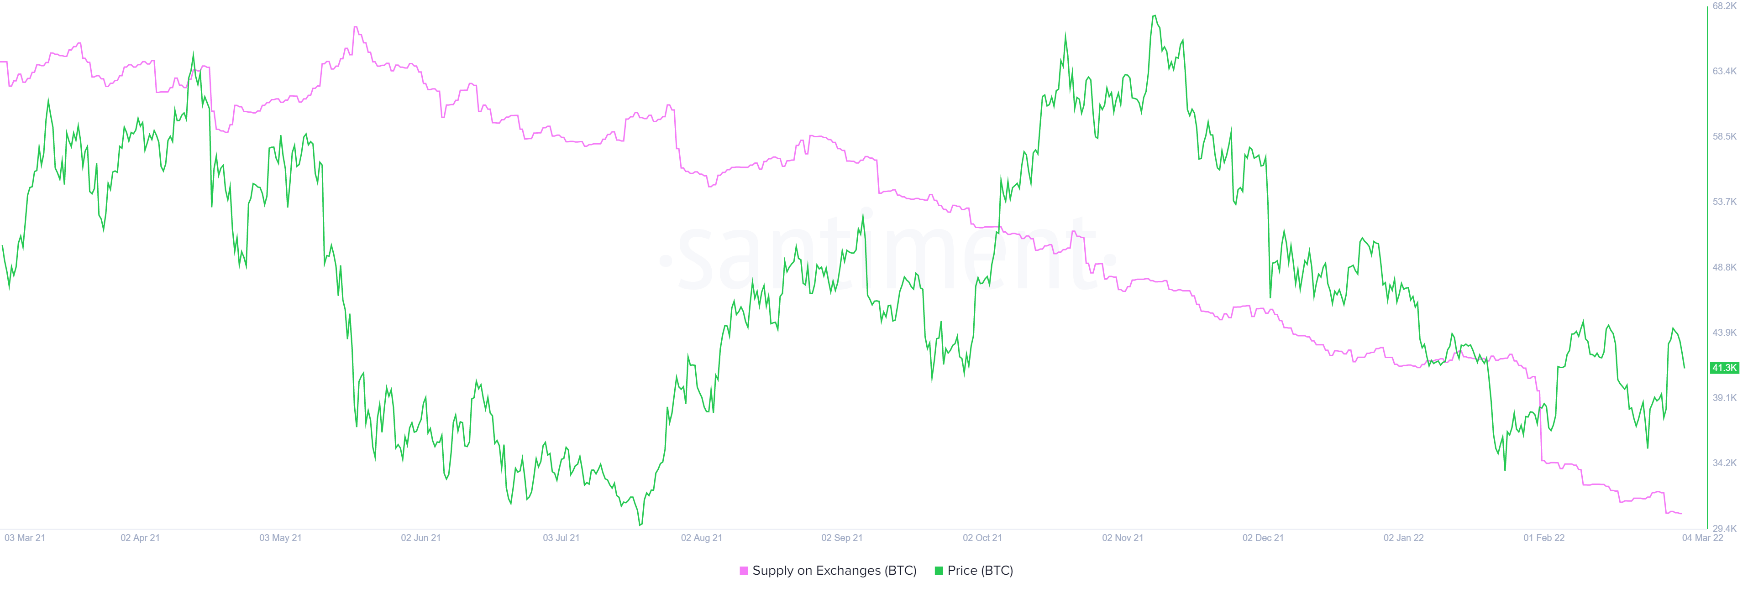The height and width of the screenshot is (593, 1753).
Task: Click the 29.4K price axis label
Action: pos(1725,528)
